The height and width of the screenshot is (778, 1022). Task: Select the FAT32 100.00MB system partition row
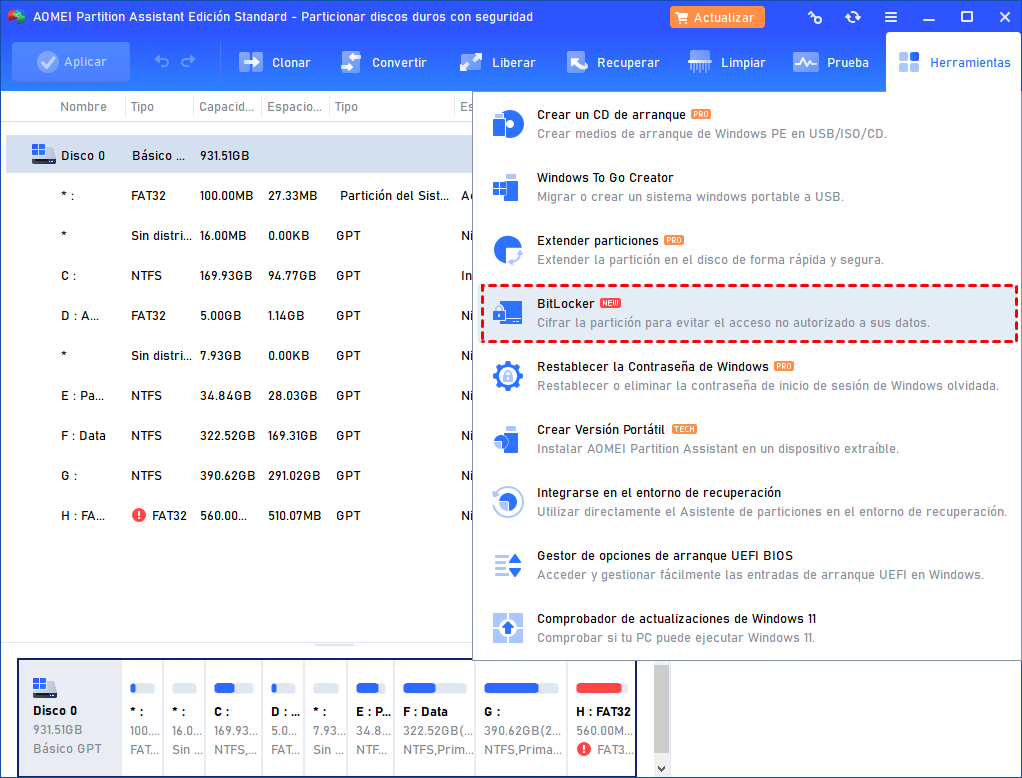point(239,195)
